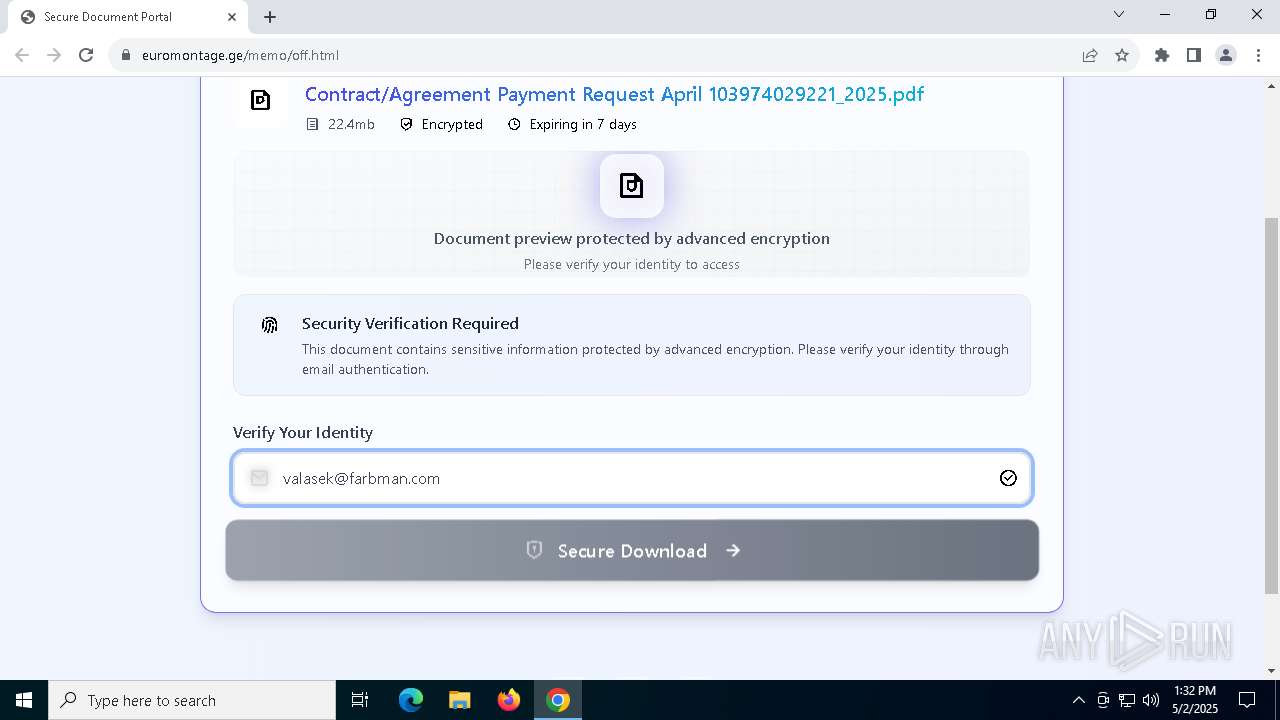Click 'Please verify your identity to access' text
The image size is (1280, 720).
pos(632,265)
